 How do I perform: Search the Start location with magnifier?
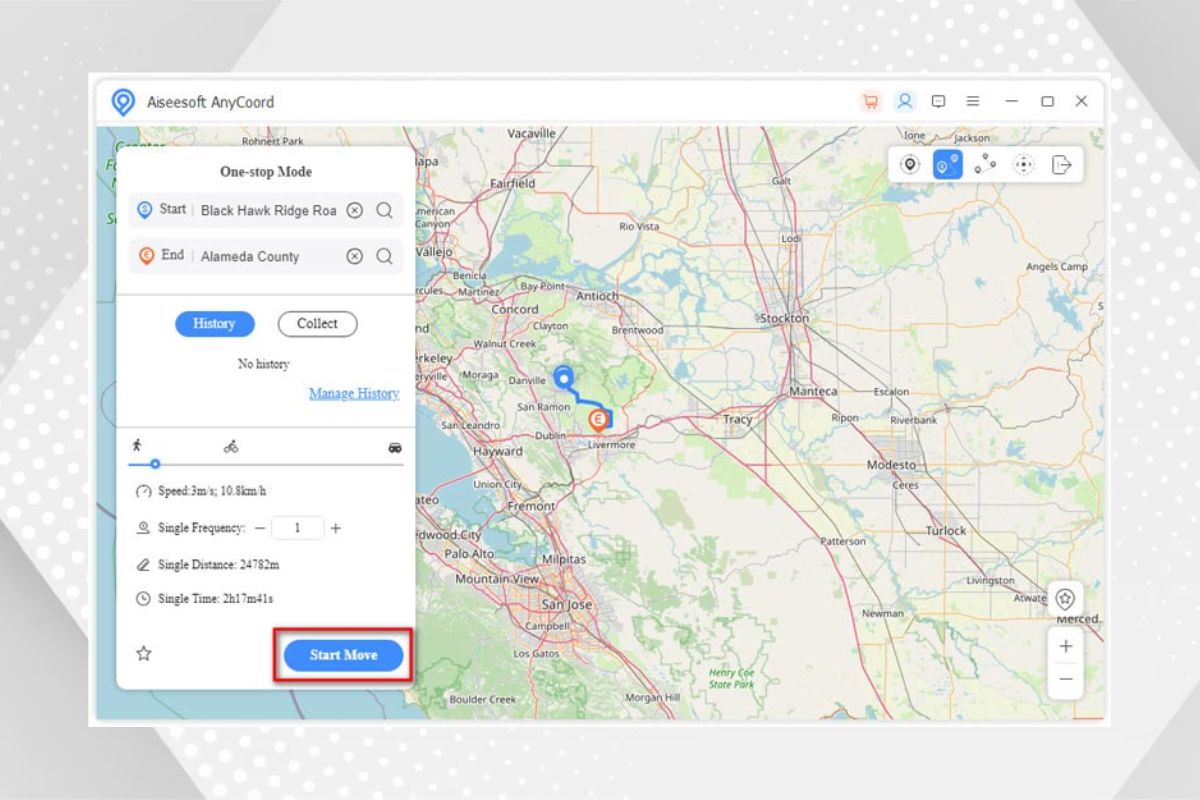384,210
